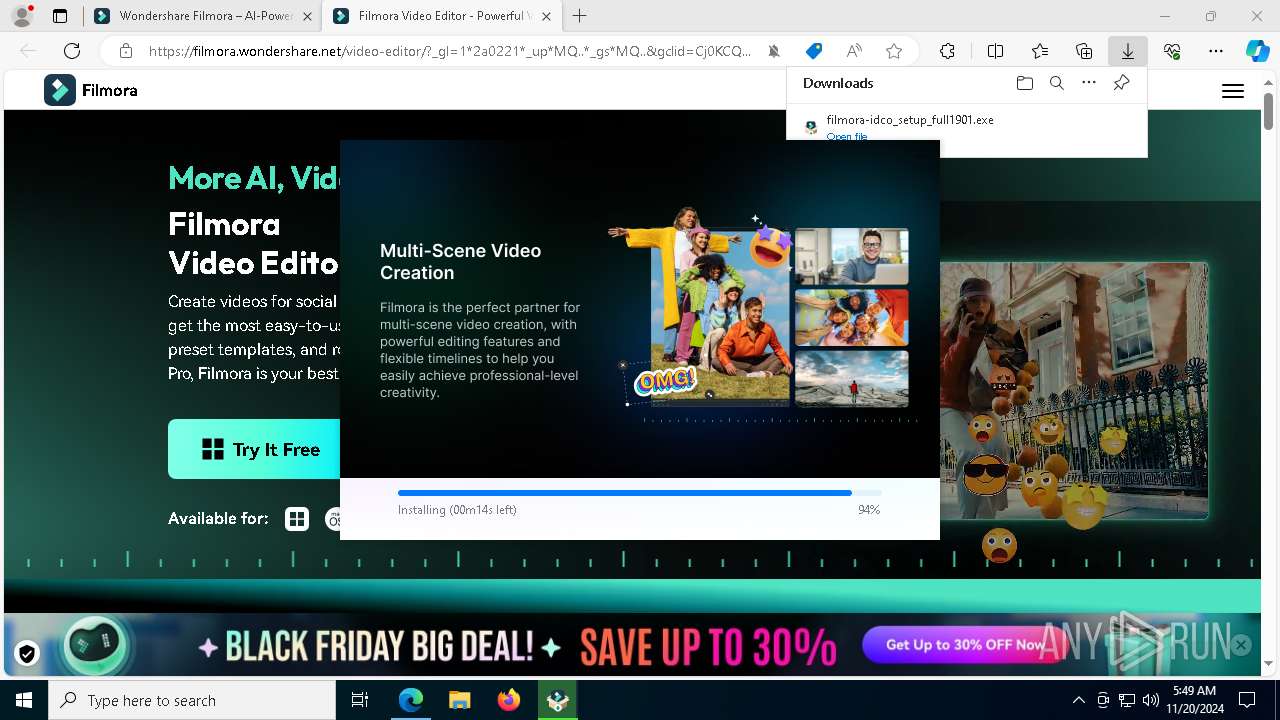Click Get Up to 30% OFF Now button
This screenshot has width=1280, height=720.
coord(965,645)
